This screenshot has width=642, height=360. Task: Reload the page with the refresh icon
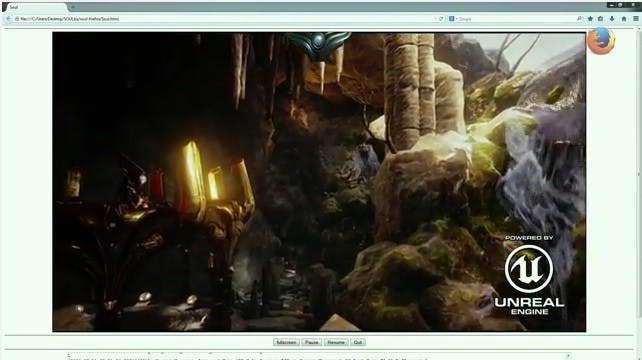pyautogui.click(x=441, y=19)
